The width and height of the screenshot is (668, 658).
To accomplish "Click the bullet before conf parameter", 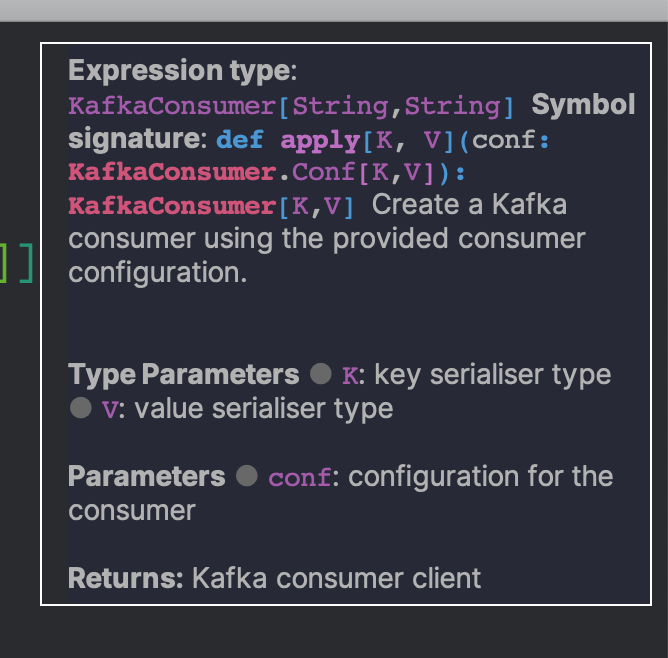I will (247, 476).
